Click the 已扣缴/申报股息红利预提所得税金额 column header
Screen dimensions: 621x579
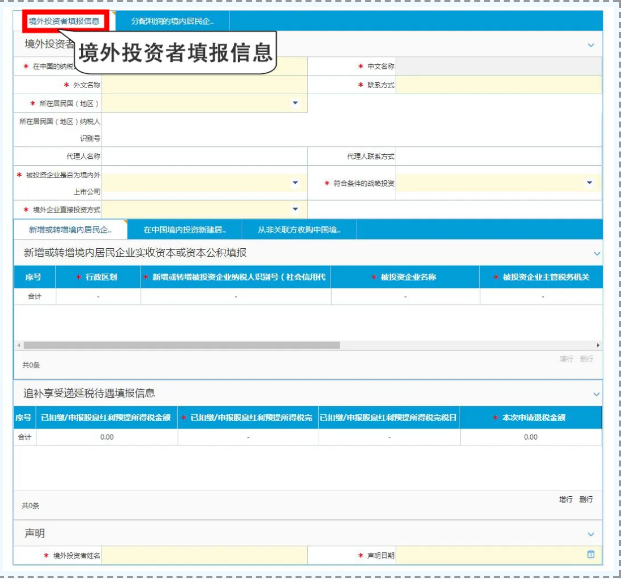point(106,418)
